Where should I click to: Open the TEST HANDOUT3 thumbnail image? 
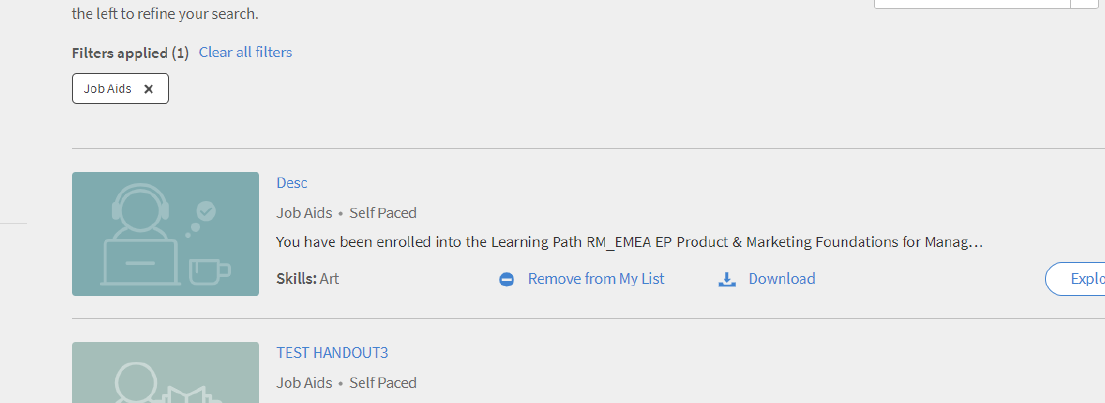(165, 373)
